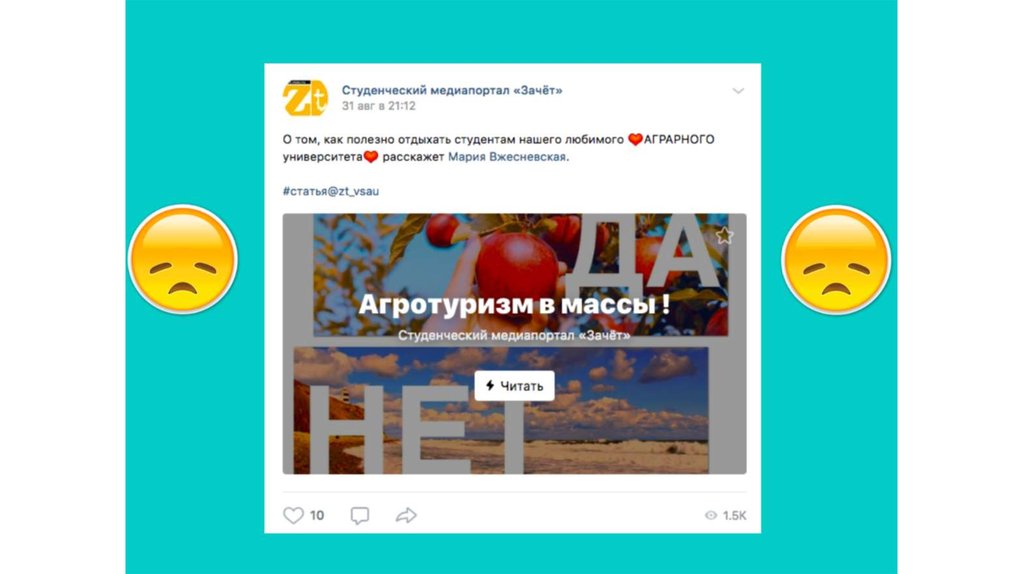Click the eye views icon

[711, 515]
